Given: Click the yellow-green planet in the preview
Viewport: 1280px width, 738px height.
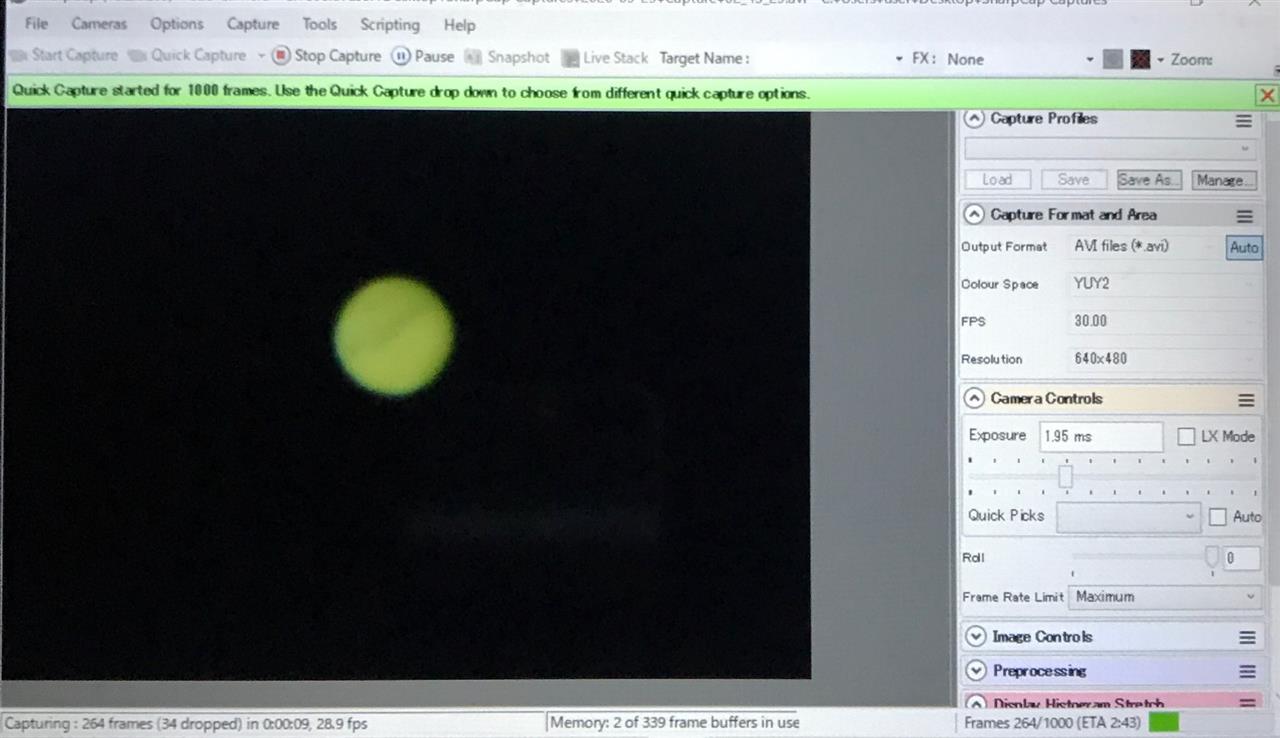Looking at the screenshot, I should click(x=393, y=336).
